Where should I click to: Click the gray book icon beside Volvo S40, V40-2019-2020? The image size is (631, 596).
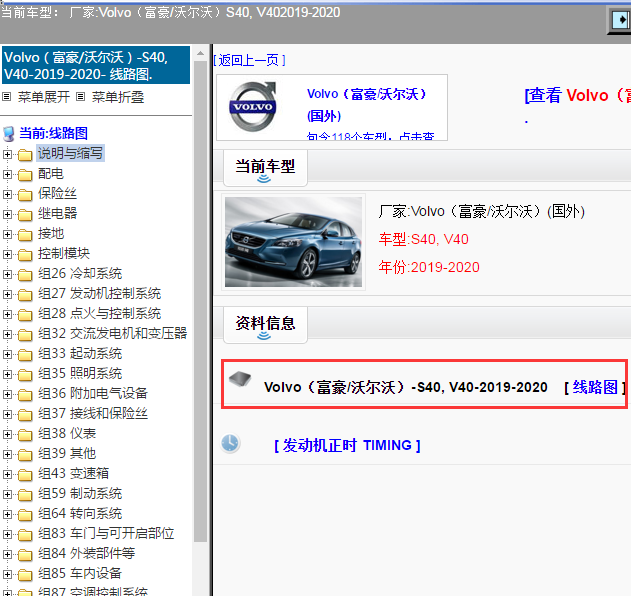click(x=240, y=378)
